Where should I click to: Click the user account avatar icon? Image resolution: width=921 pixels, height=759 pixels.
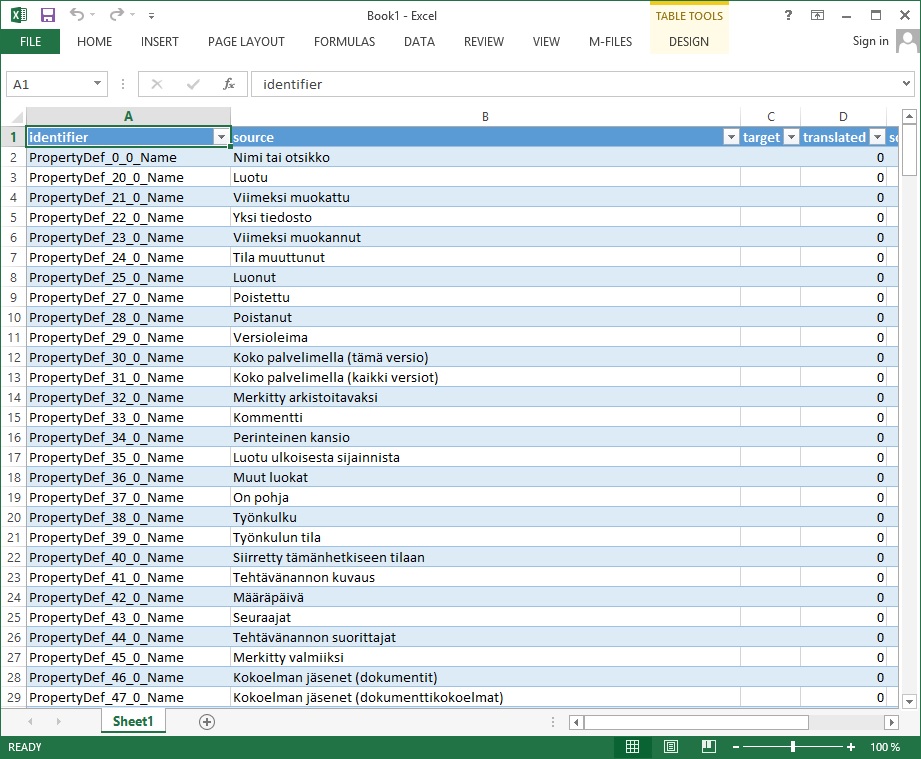tap(907, 42)
